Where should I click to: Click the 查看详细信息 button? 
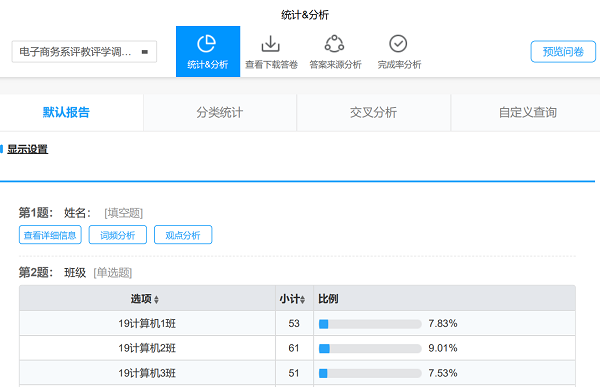point(50,235)
